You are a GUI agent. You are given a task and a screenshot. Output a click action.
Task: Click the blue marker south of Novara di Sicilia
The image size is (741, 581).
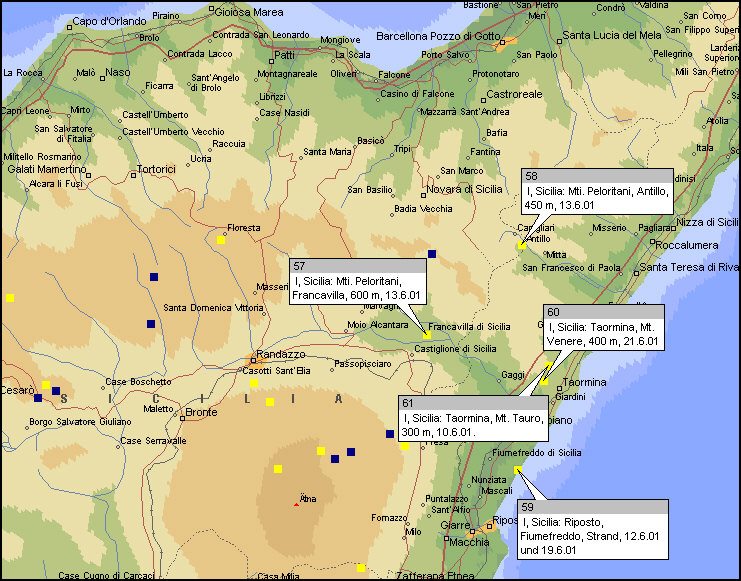pos(432,254)
